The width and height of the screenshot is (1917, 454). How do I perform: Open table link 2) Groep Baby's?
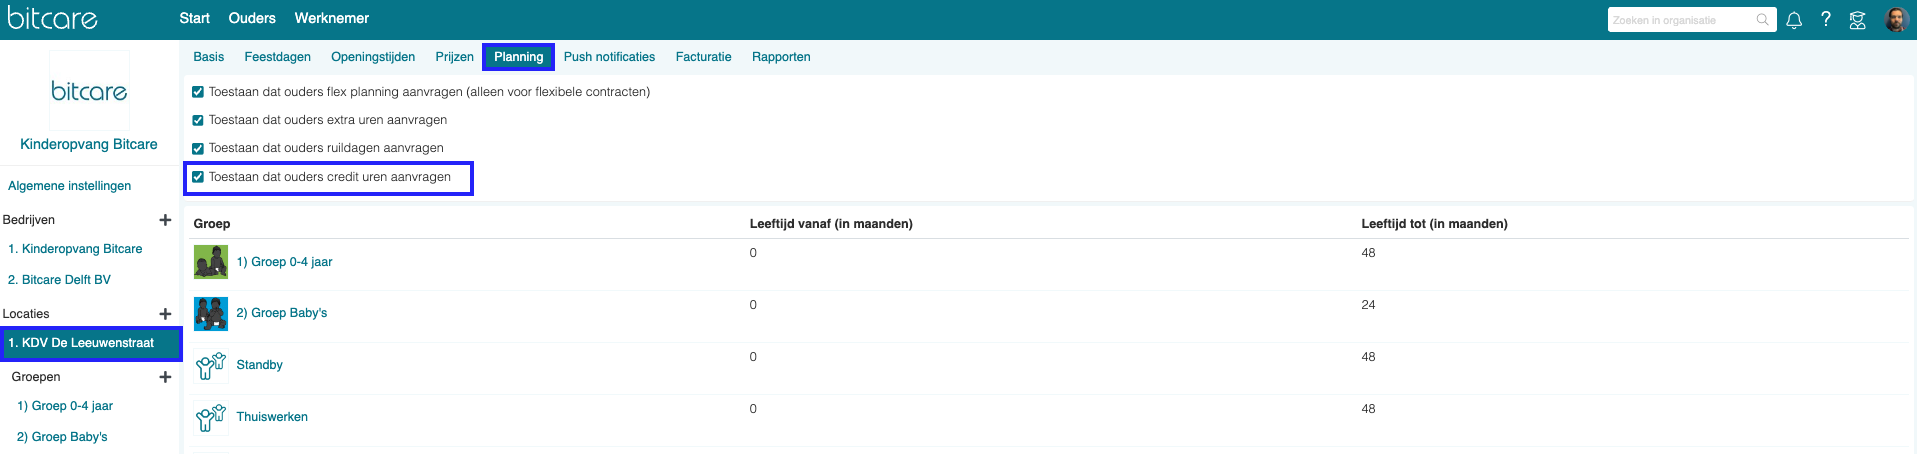(282, 313)
